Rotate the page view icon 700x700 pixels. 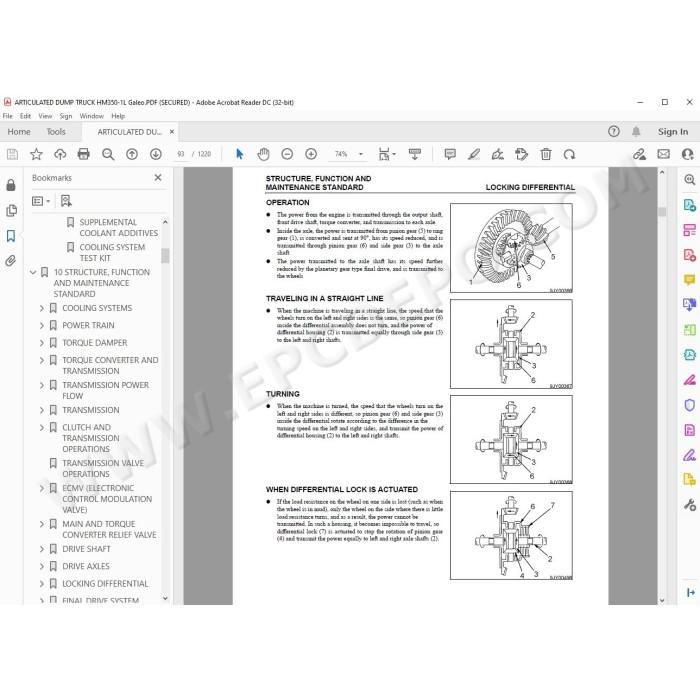569,154
